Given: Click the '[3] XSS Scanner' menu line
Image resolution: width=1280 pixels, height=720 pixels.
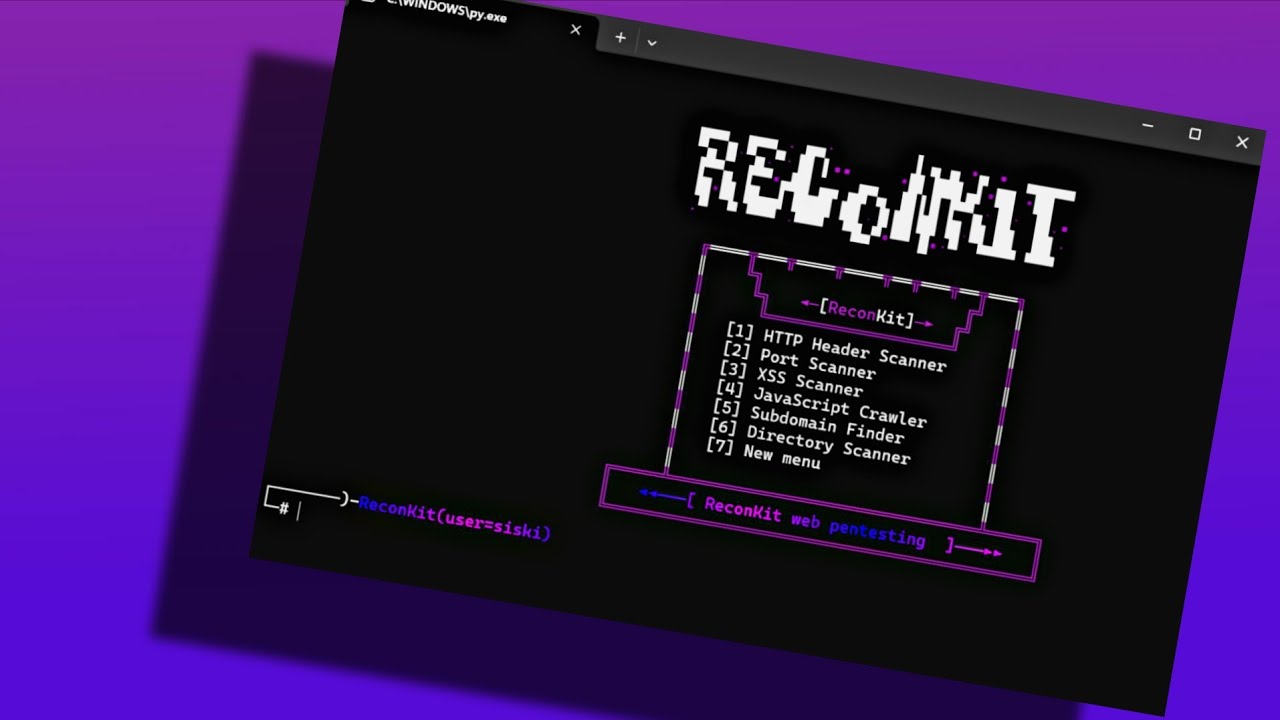Looking at the screenshot, I should tap(790, 379).
